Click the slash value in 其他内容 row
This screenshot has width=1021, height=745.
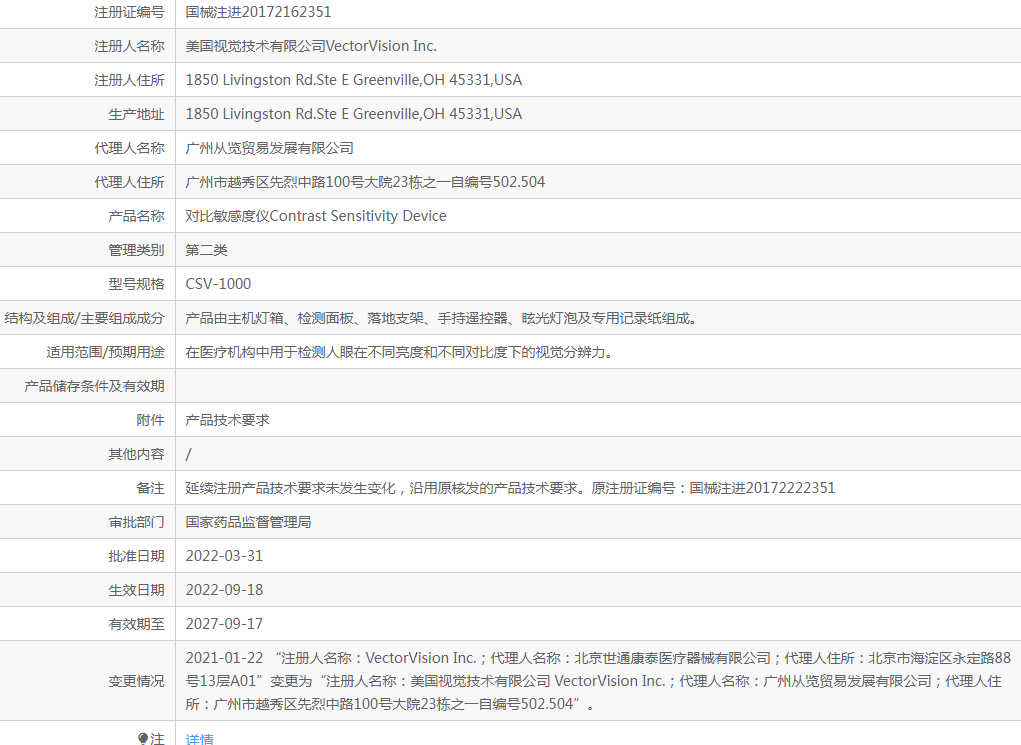189,454
